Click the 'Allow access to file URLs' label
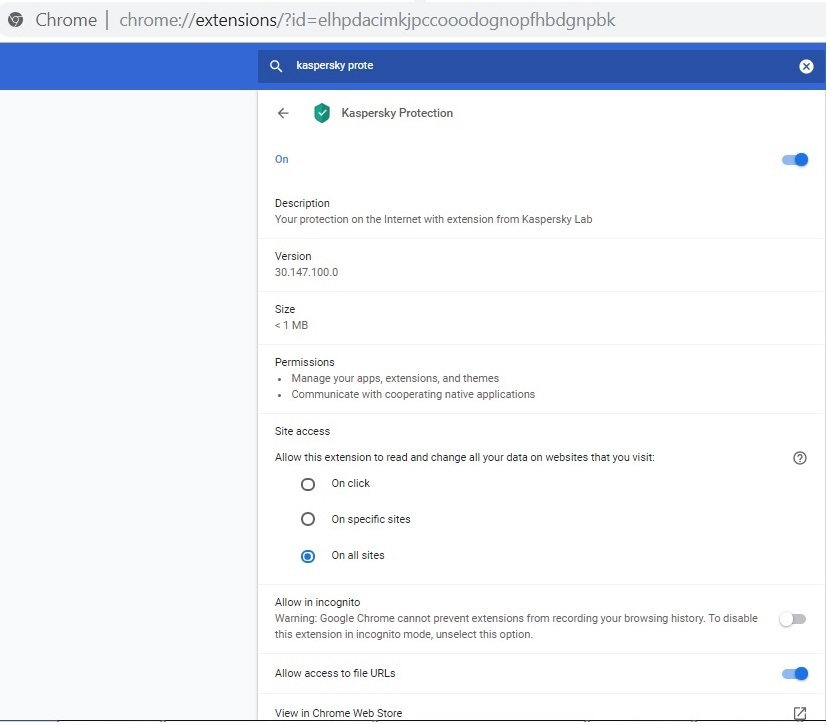 (x=335, y=673)
